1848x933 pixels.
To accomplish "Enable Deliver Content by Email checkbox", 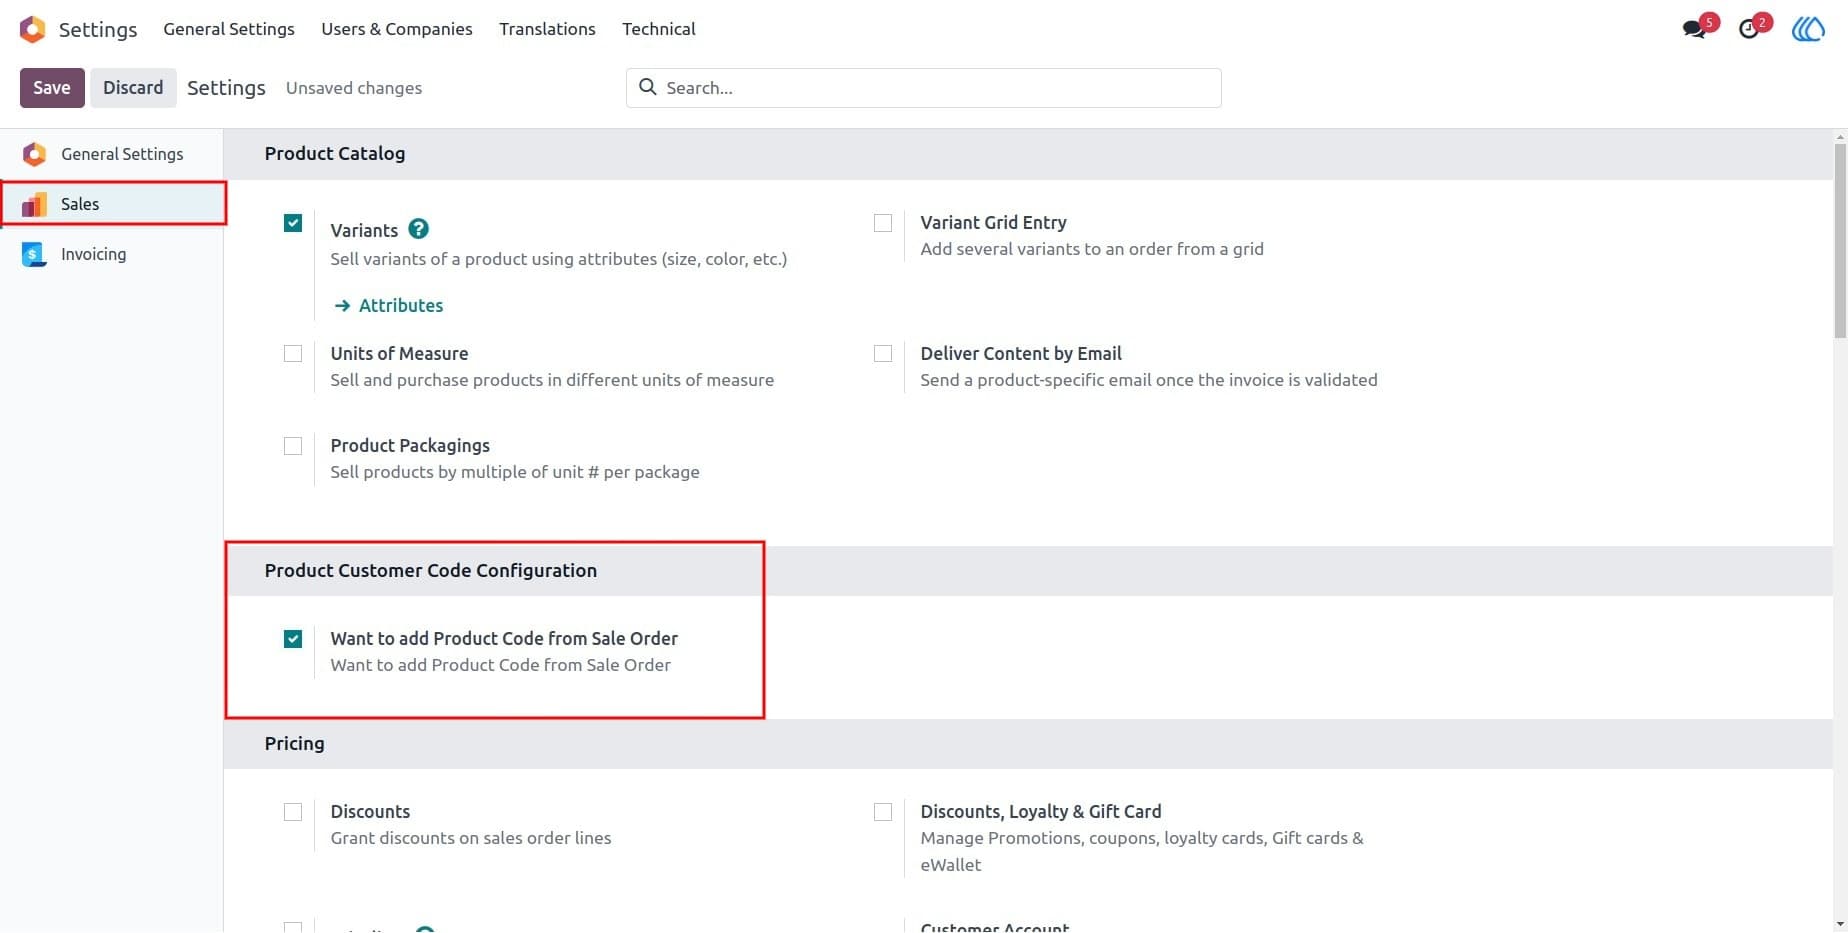I will coord(883,354).
